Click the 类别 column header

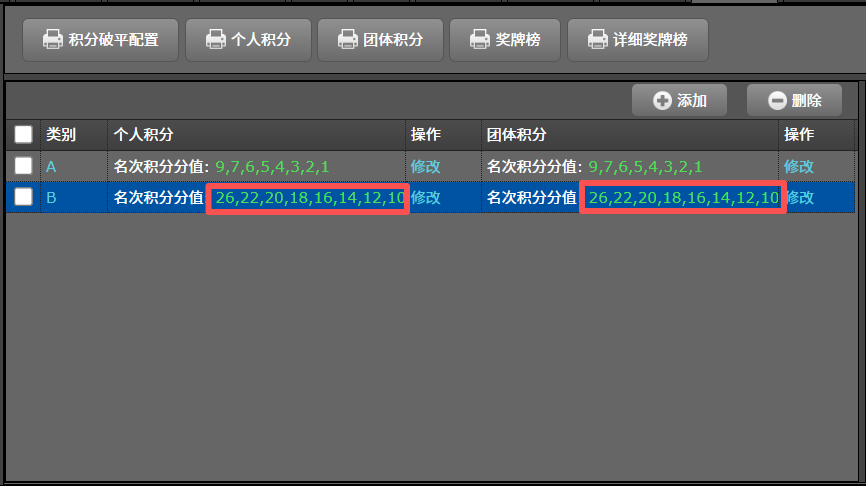[61, 134]
